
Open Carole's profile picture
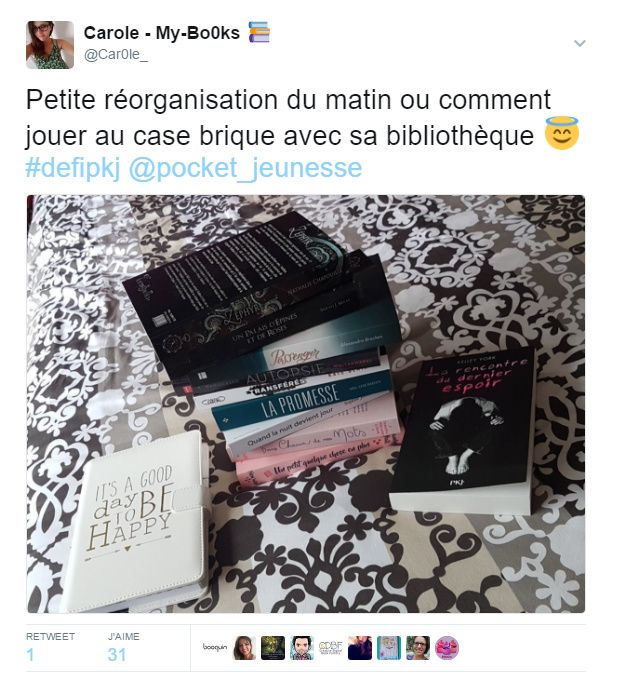(x=50, y=45)
